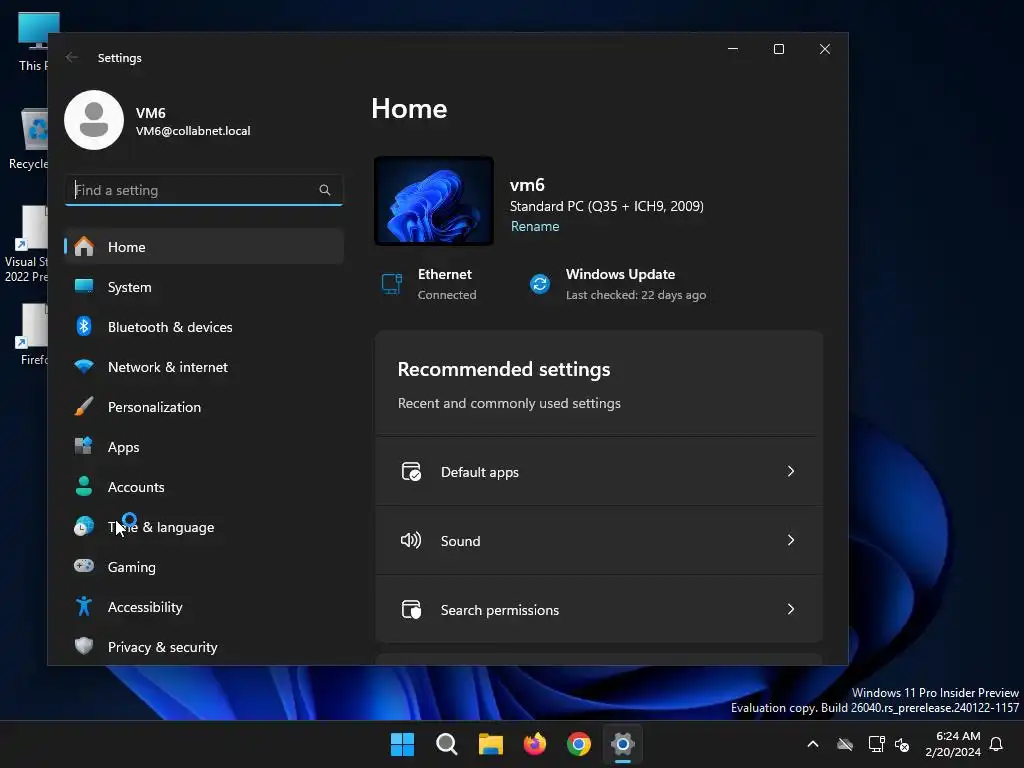Open Windows Start menu
This screenshot has width=1024, height=768.
(x=402, y=744)
